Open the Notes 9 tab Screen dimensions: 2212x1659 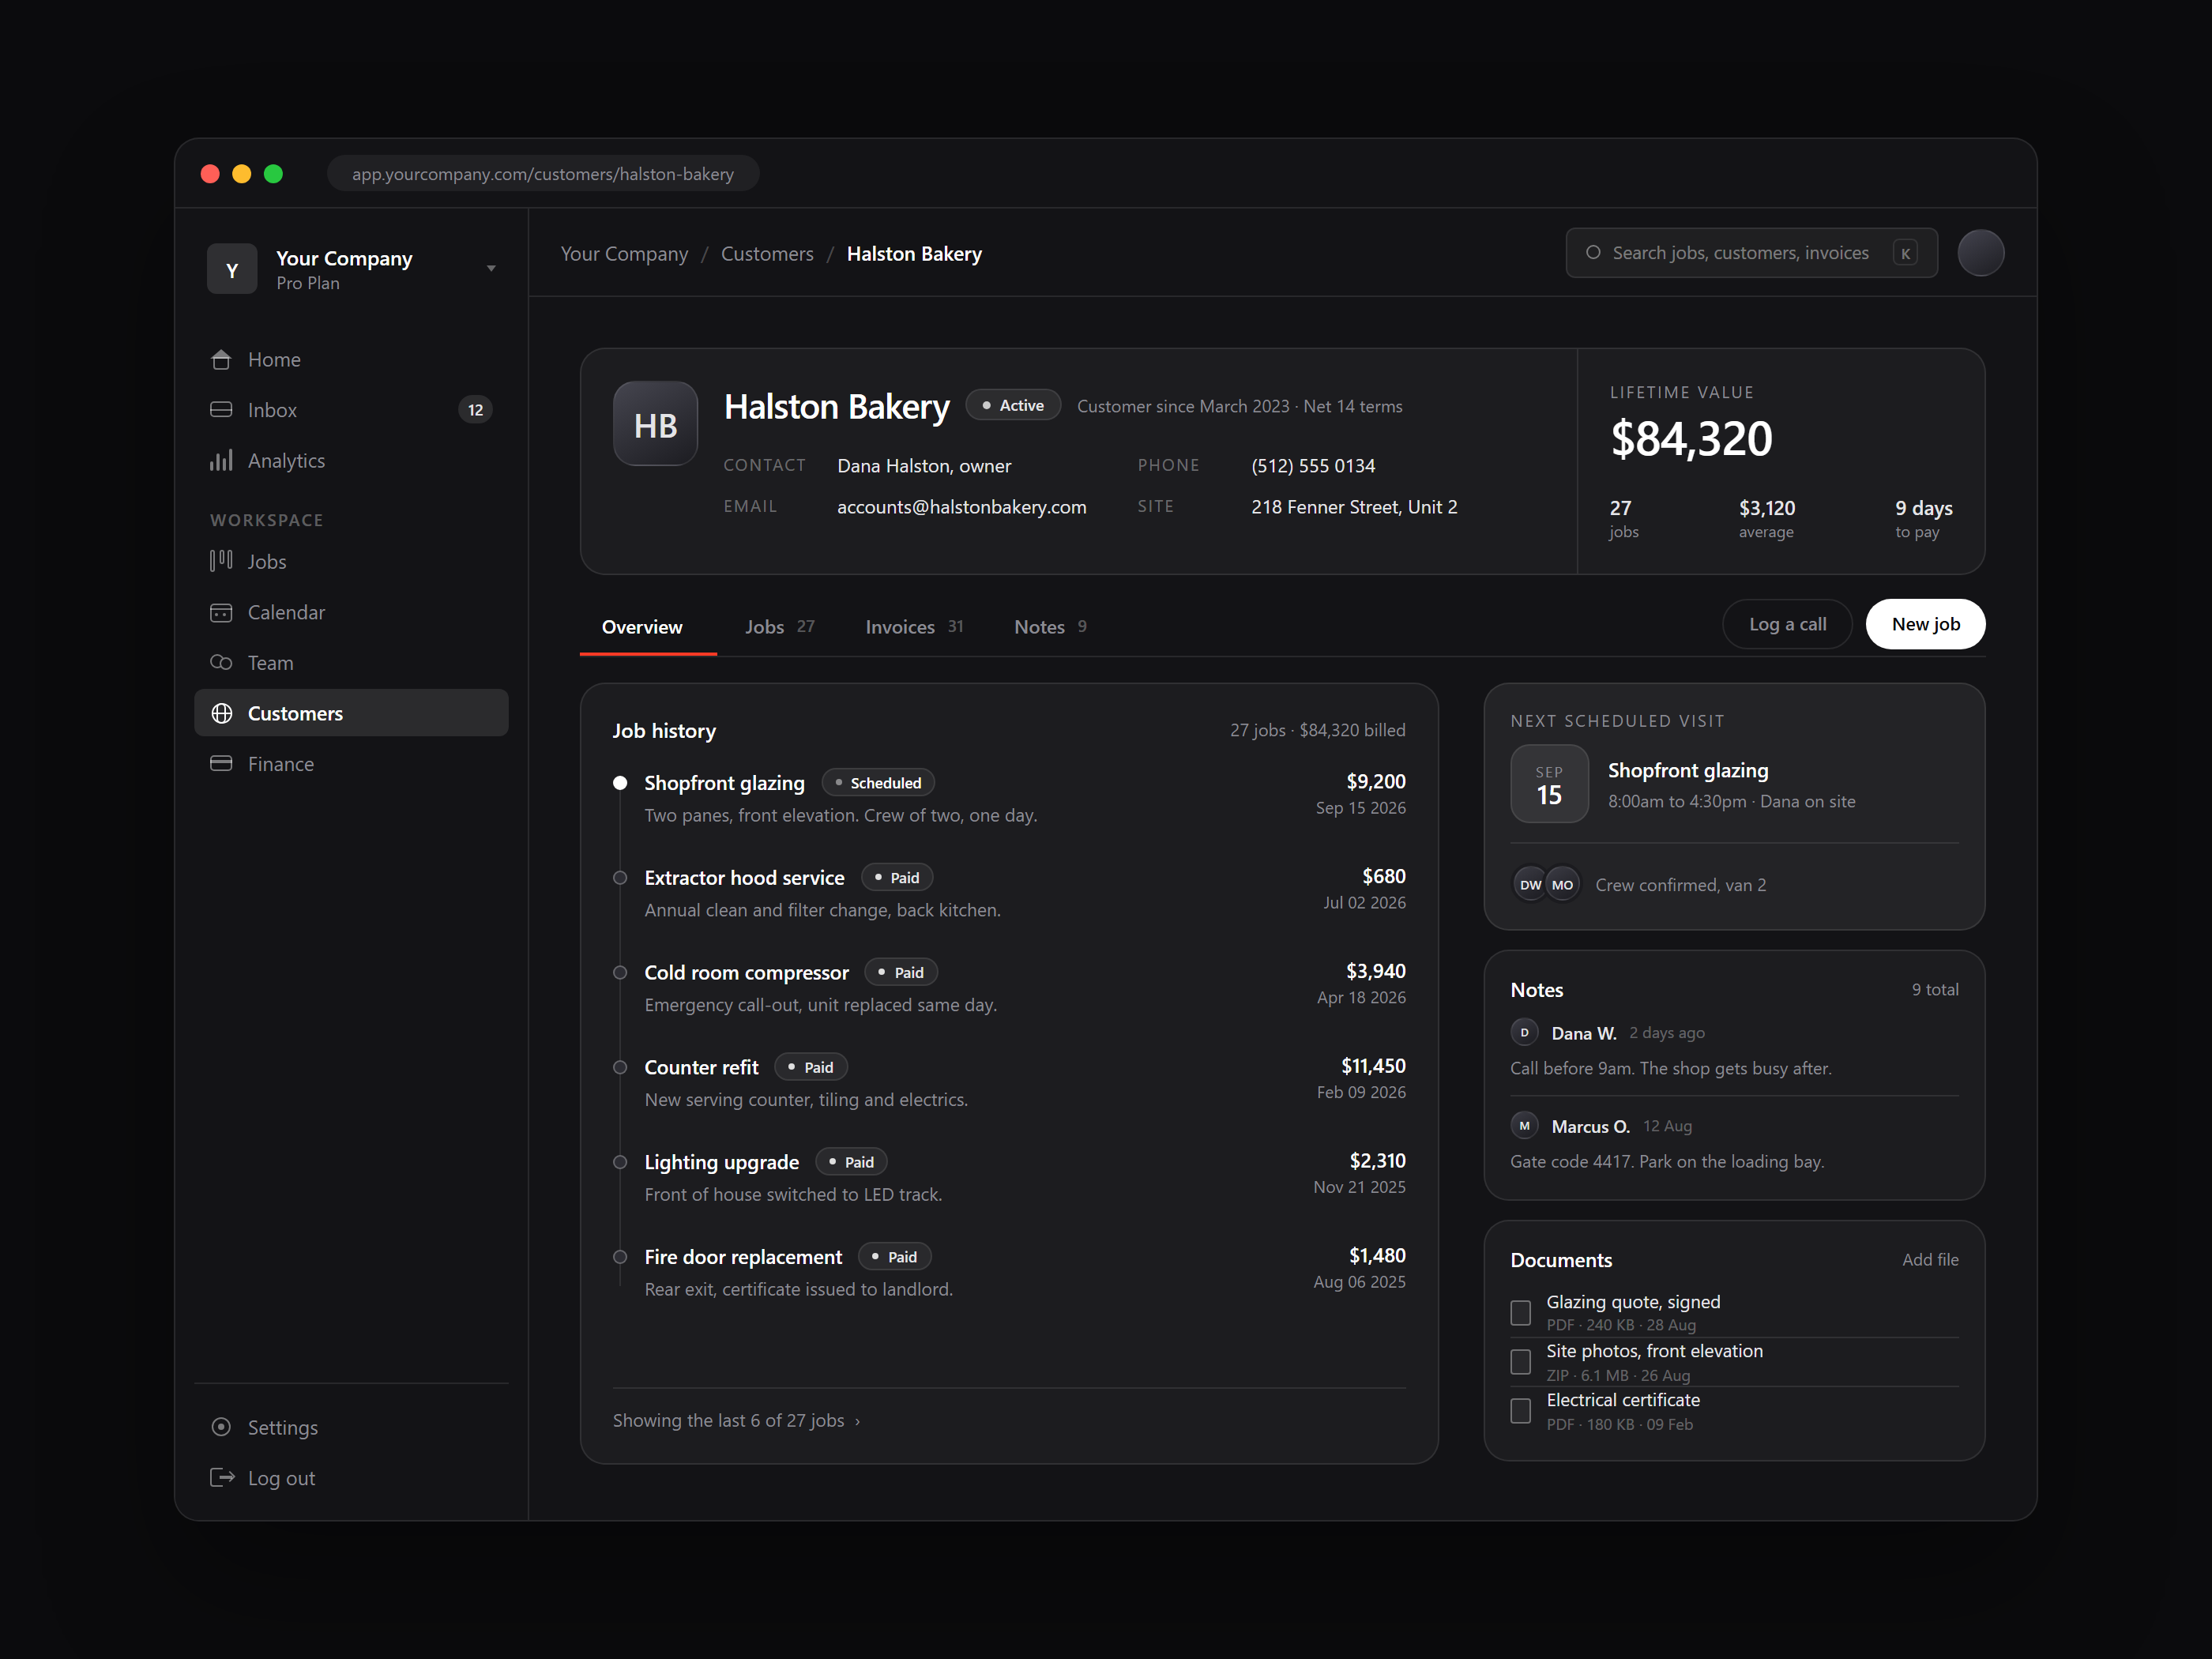click(x=1050, y=627)
